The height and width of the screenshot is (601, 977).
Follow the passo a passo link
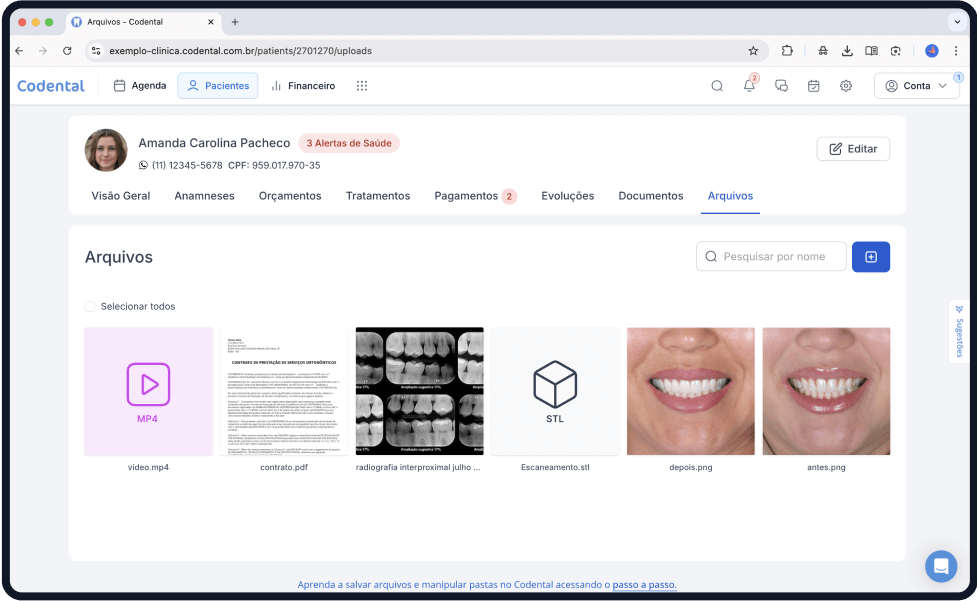(644, 585)
